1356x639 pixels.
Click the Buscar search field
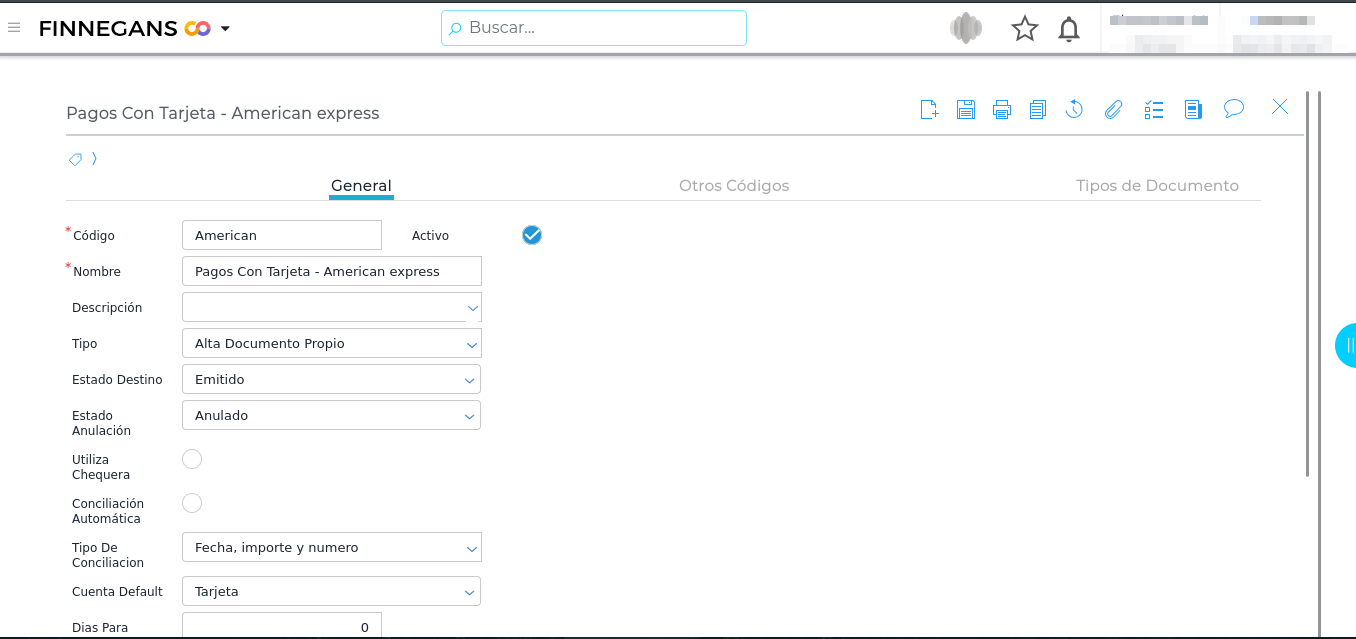pos(594,28)
